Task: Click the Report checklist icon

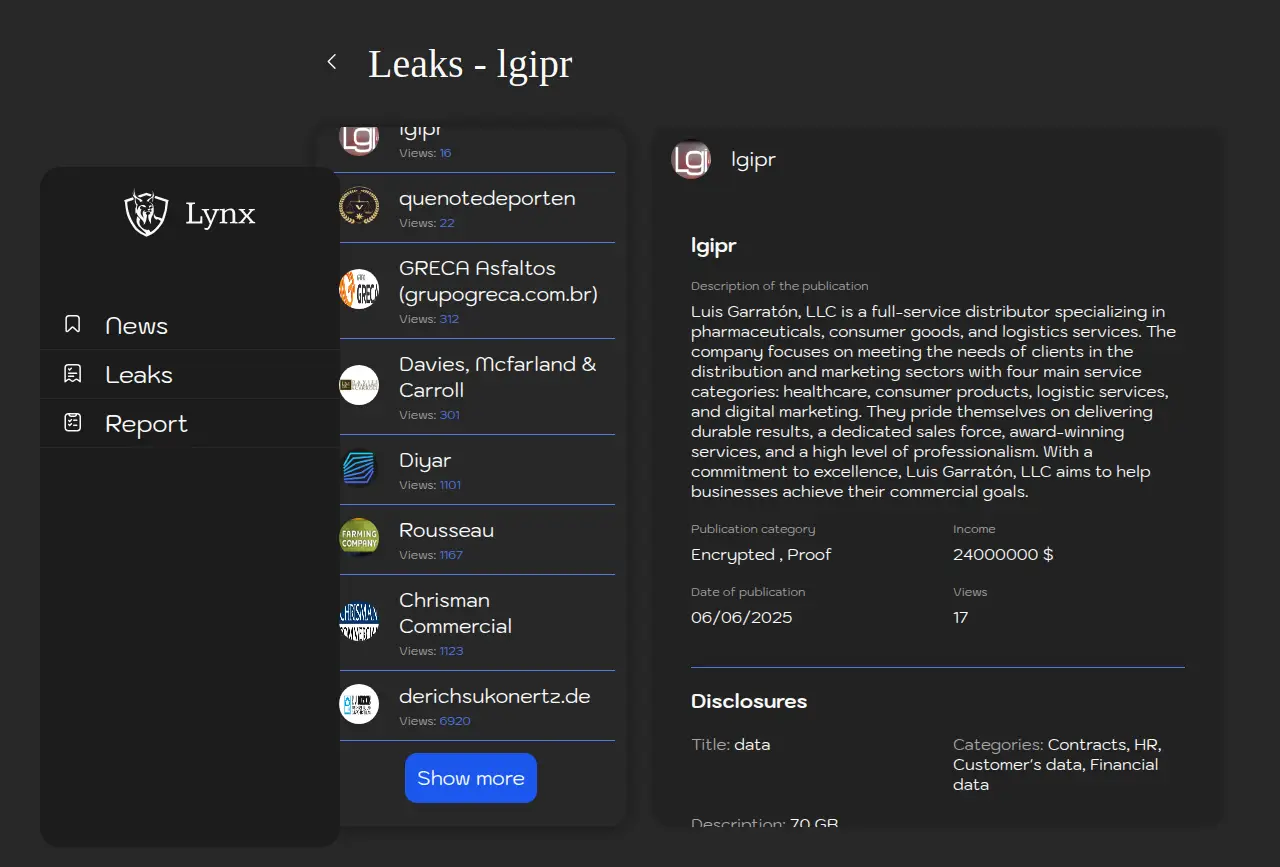Action: [72, 423]
